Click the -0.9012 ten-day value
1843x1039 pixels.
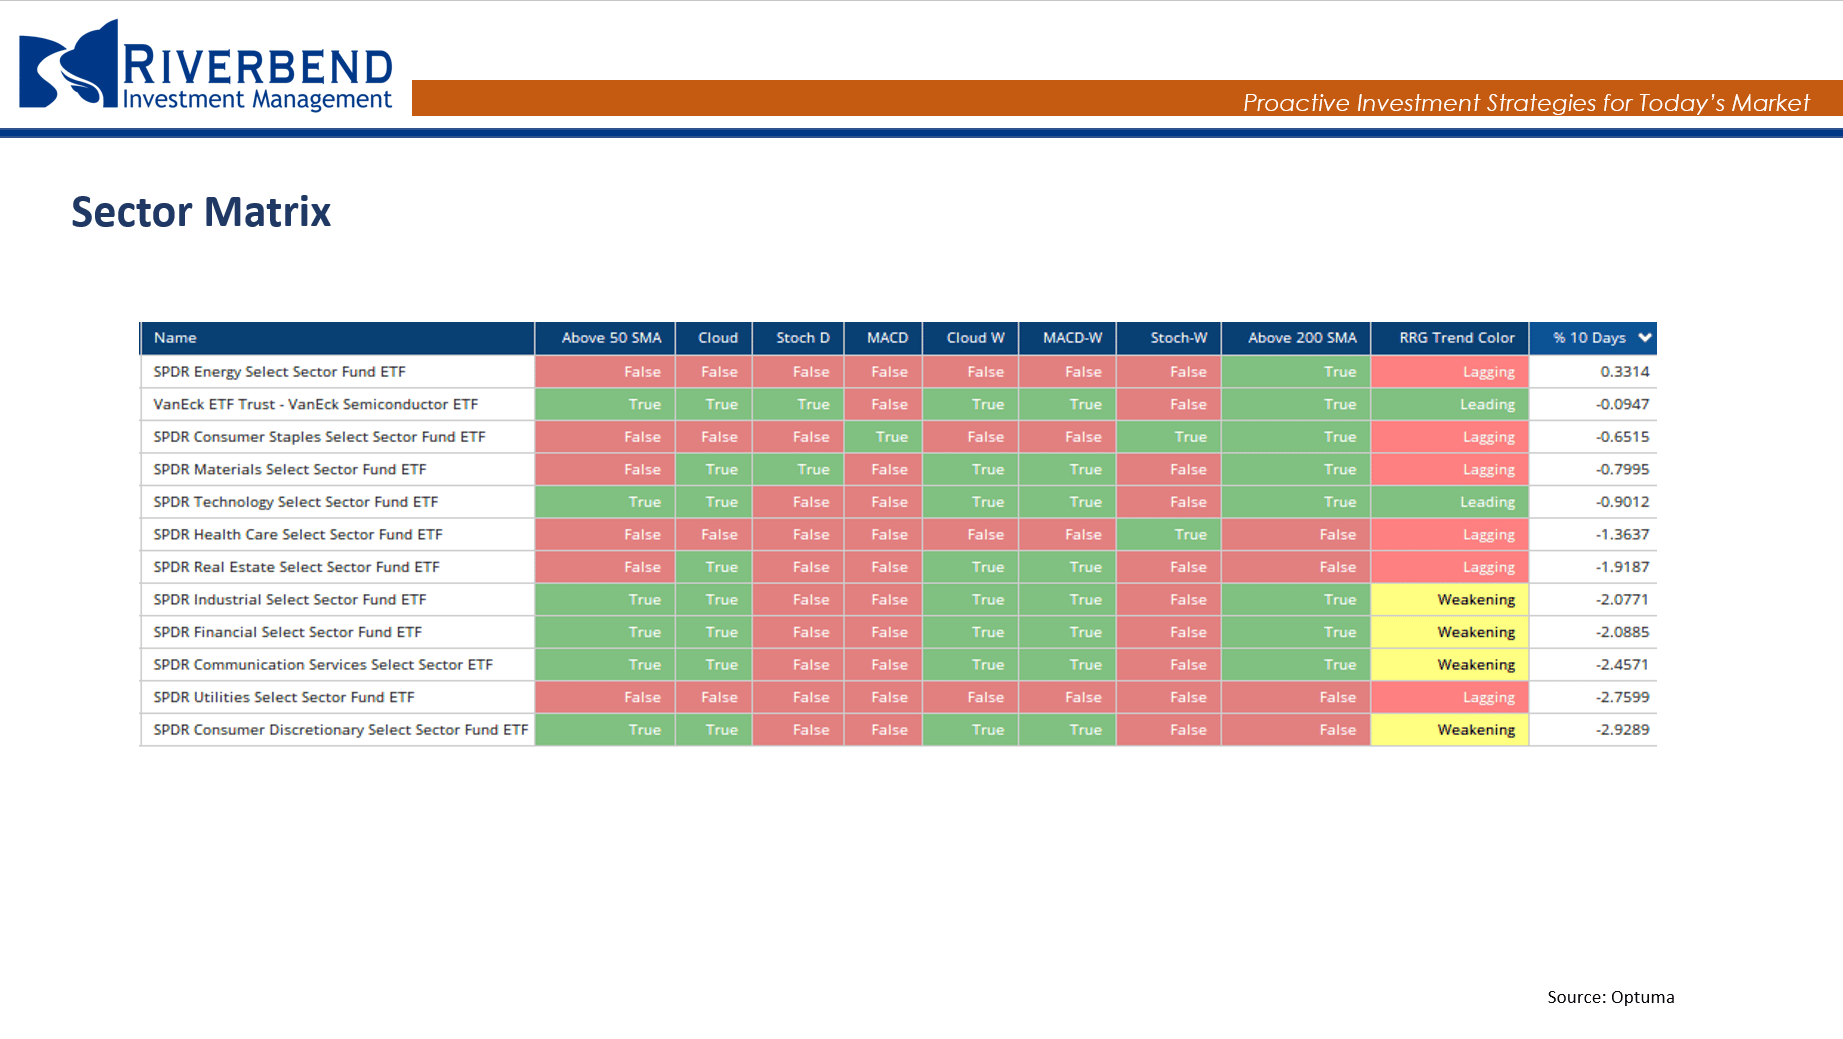(x=1593, y=502)
